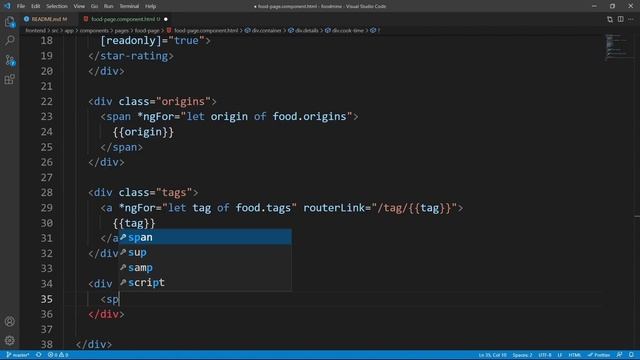The image size is (640, 360).
Task: Select the 'script' autocomplete suggestion
Action: [x=205, y=282]
